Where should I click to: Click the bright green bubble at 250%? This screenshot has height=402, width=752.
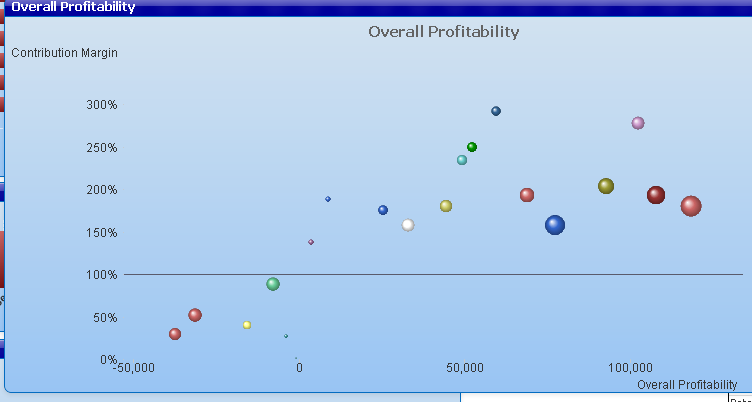(472, 147)
